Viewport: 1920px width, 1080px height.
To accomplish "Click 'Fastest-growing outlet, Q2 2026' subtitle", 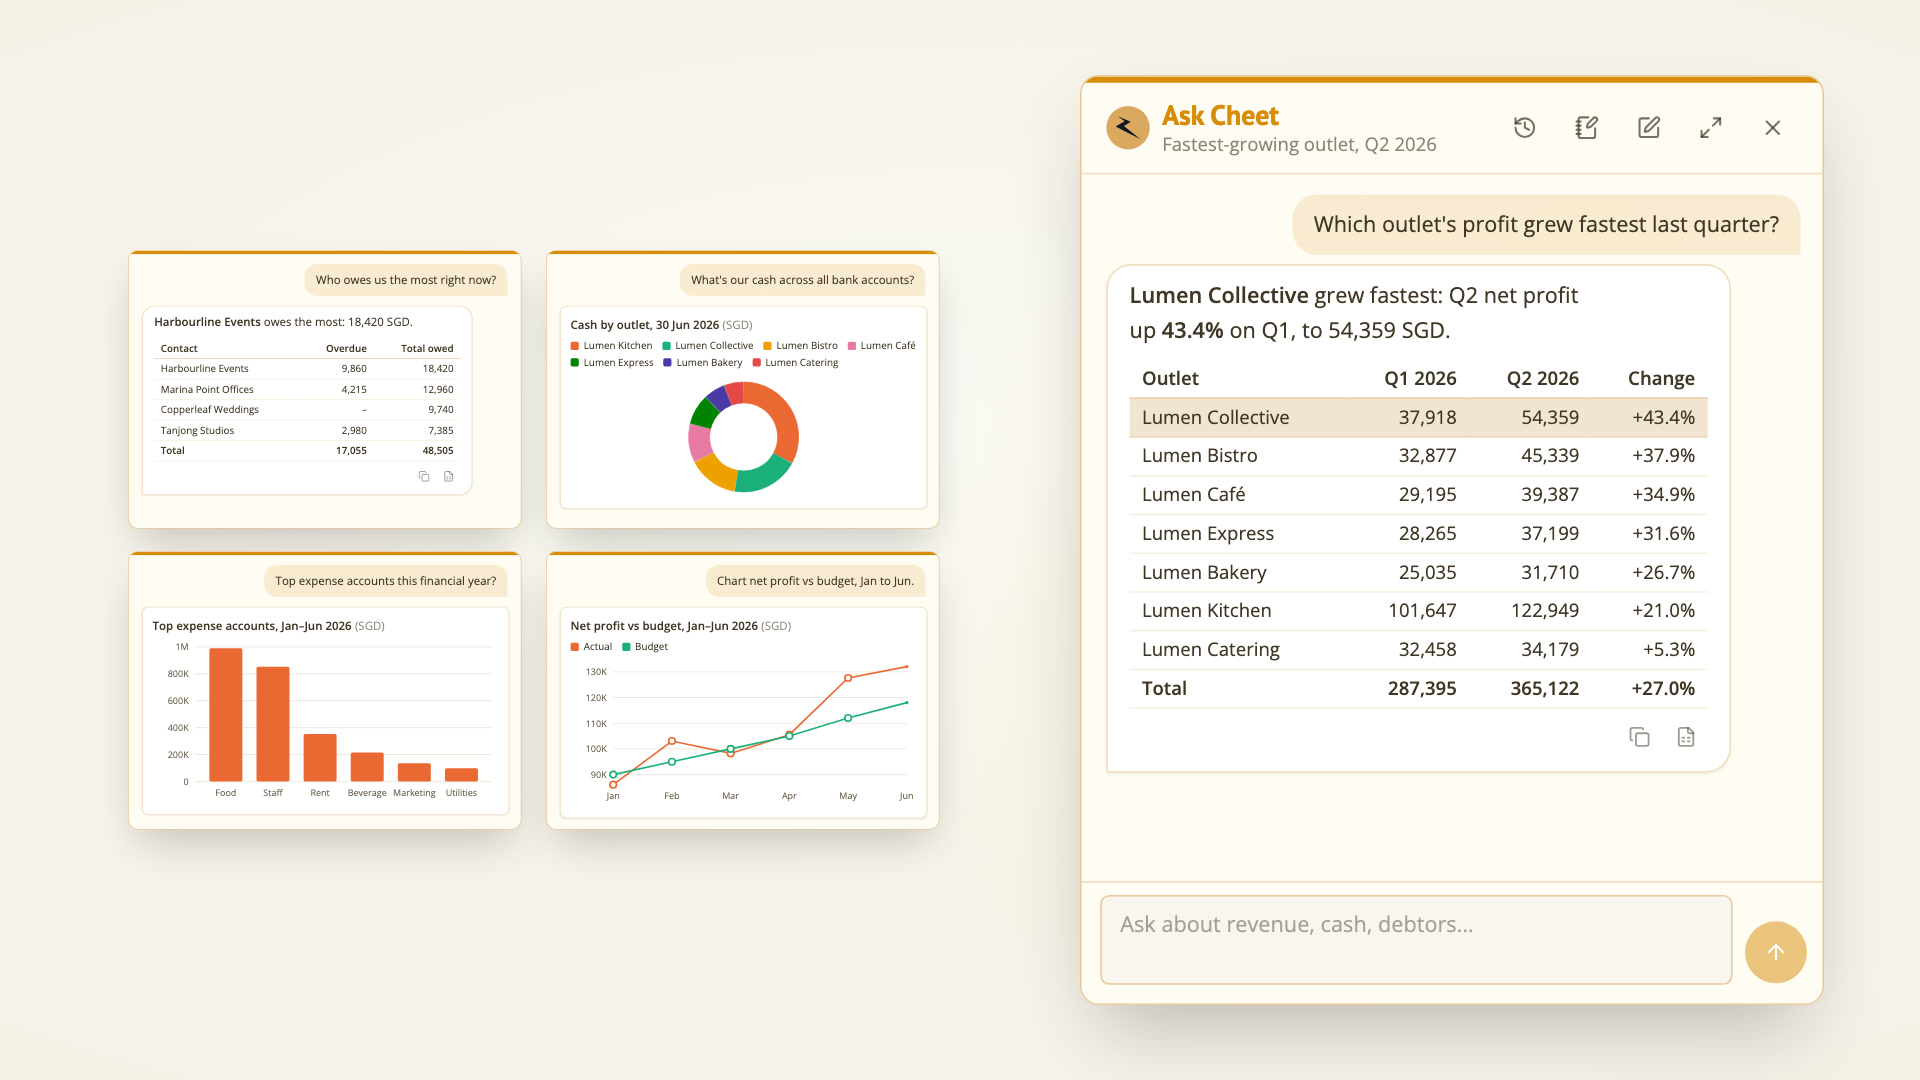I will tap(1299, 144).
